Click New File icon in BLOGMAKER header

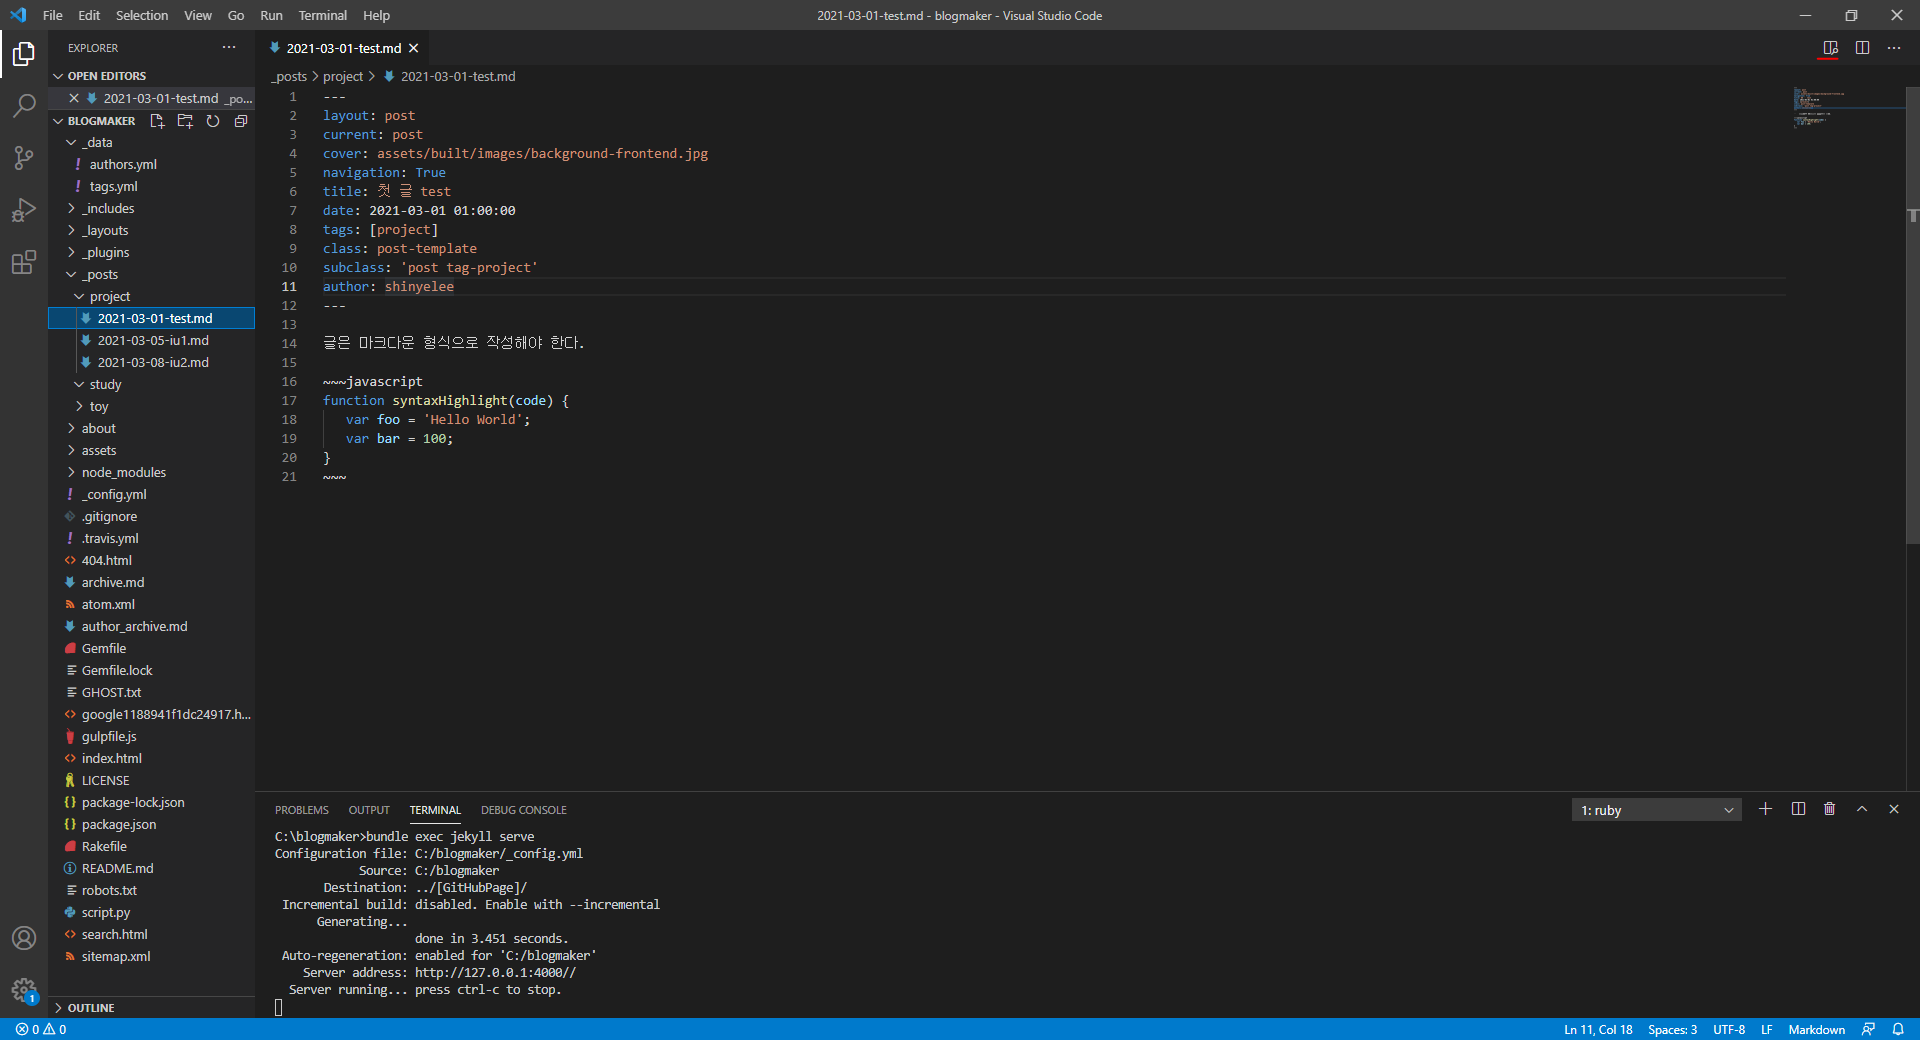[157, 121]
